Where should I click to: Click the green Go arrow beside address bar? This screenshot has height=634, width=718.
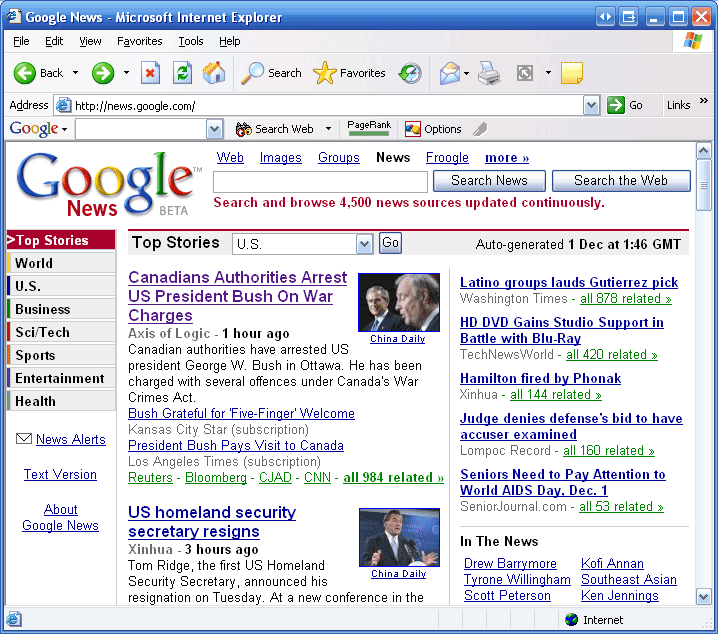pos(615,105)
